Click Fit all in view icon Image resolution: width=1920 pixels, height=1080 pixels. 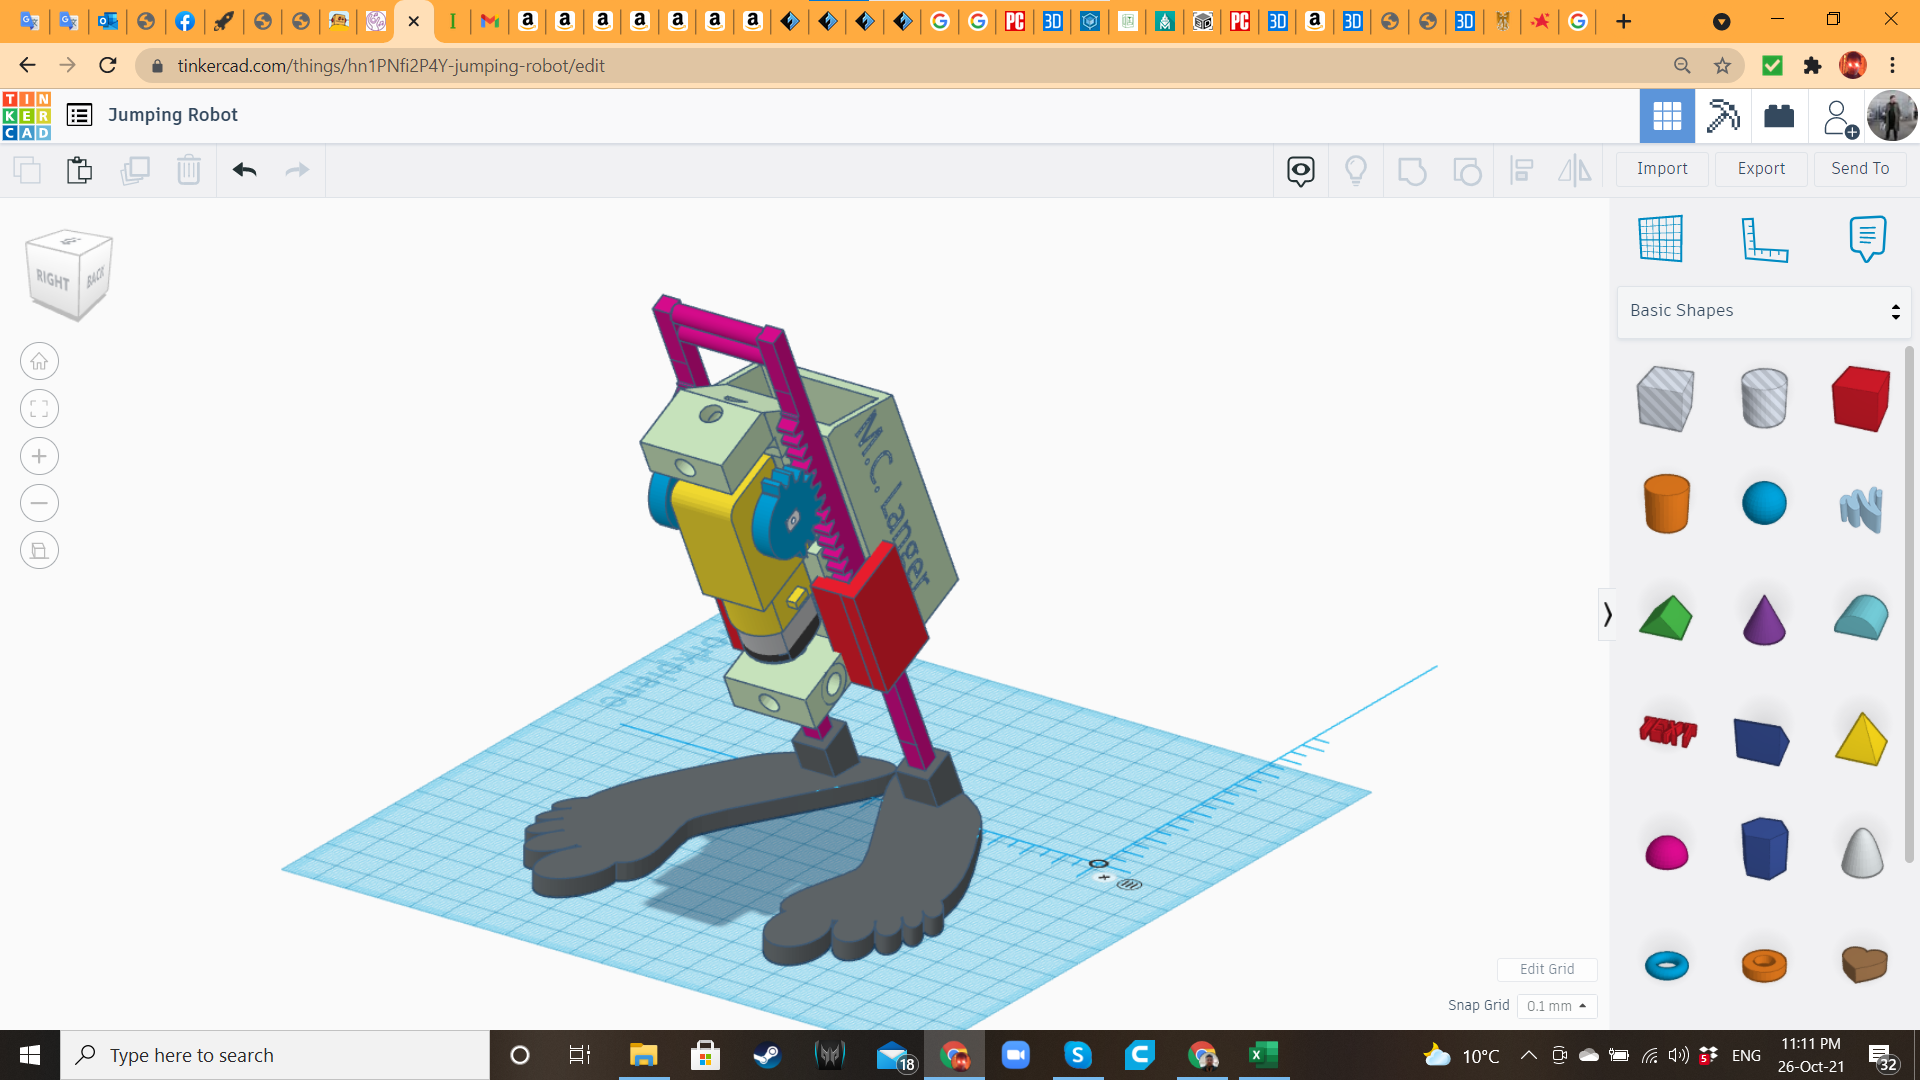pos(39,409)
